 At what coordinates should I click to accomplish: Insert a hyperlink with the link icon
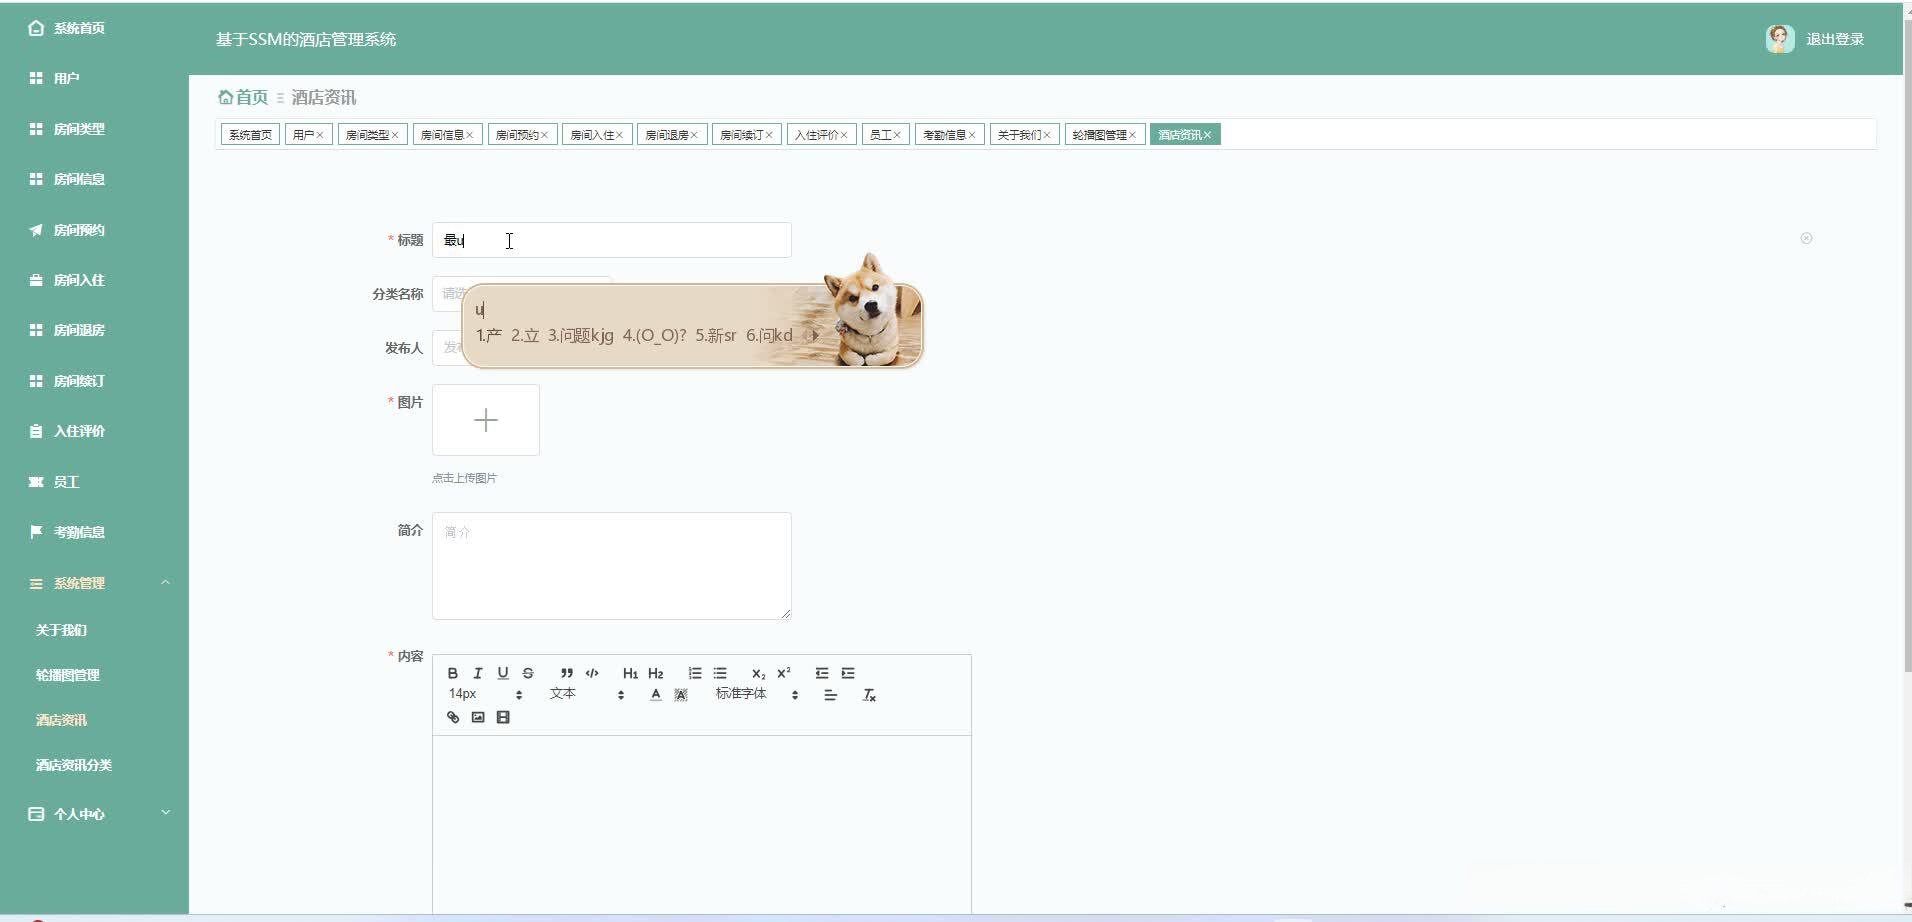453,717
